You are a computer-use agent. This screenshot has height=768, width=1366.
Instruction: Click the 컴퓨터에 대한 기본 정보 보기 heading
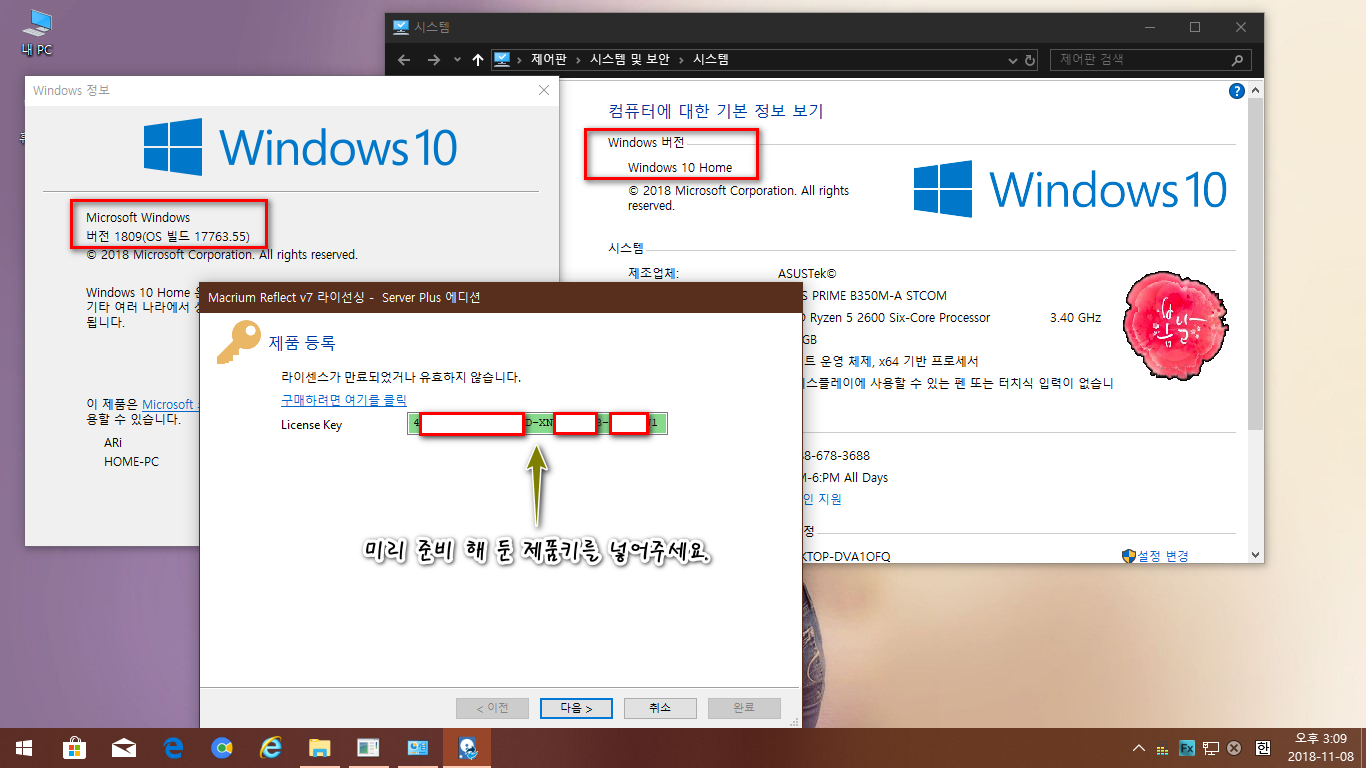pos(716,111)
